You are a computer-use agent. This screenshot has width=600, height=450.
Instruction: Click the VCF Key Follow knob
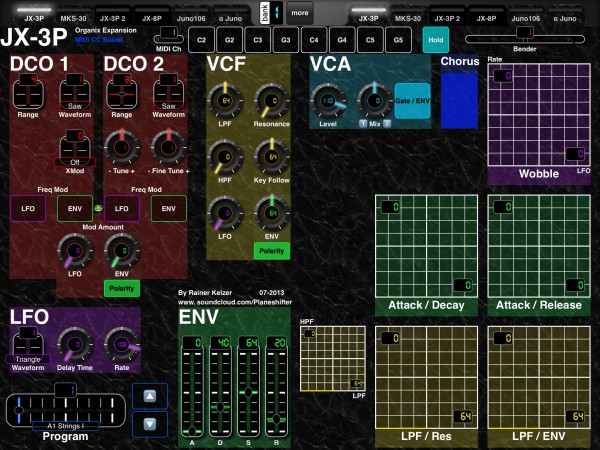tap(272, 157)
